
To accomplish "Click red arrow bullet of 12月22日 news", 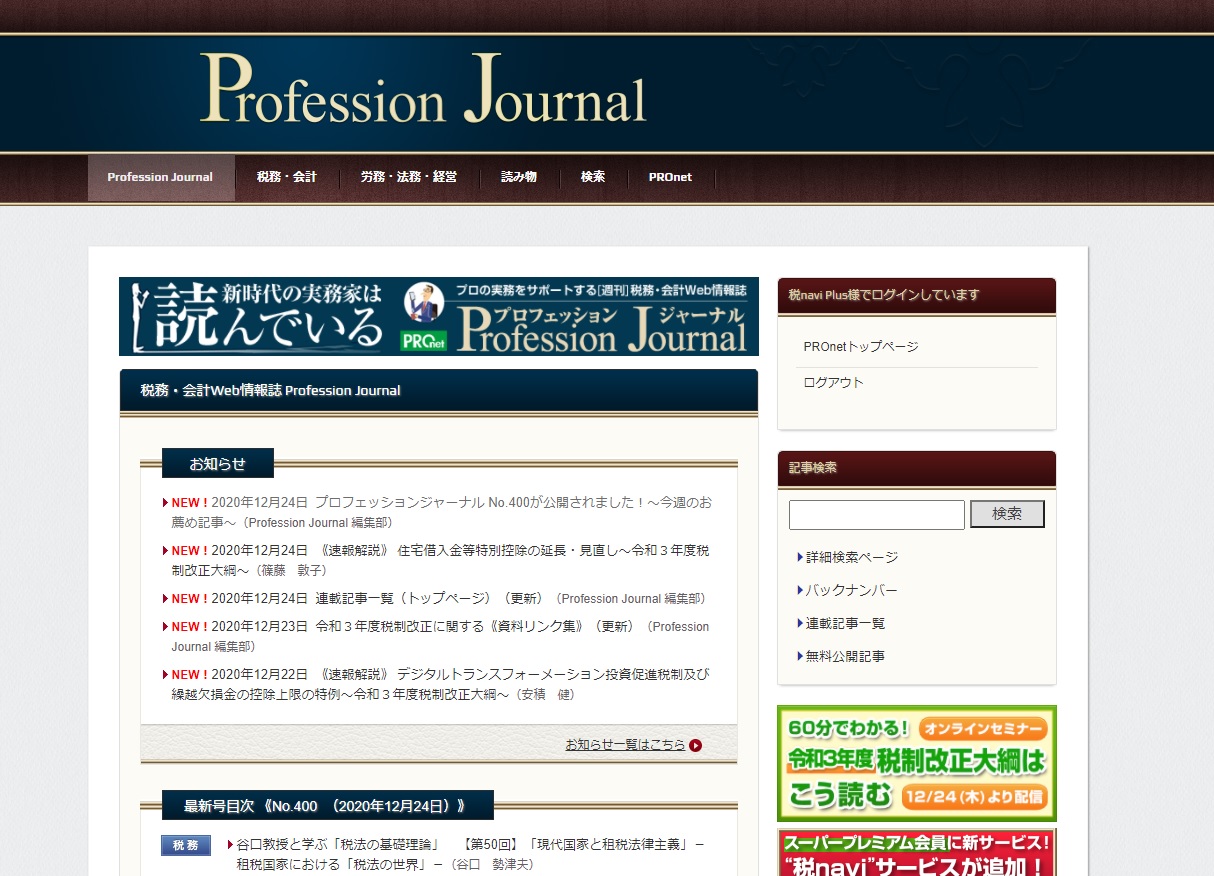I will click(165, 675).
